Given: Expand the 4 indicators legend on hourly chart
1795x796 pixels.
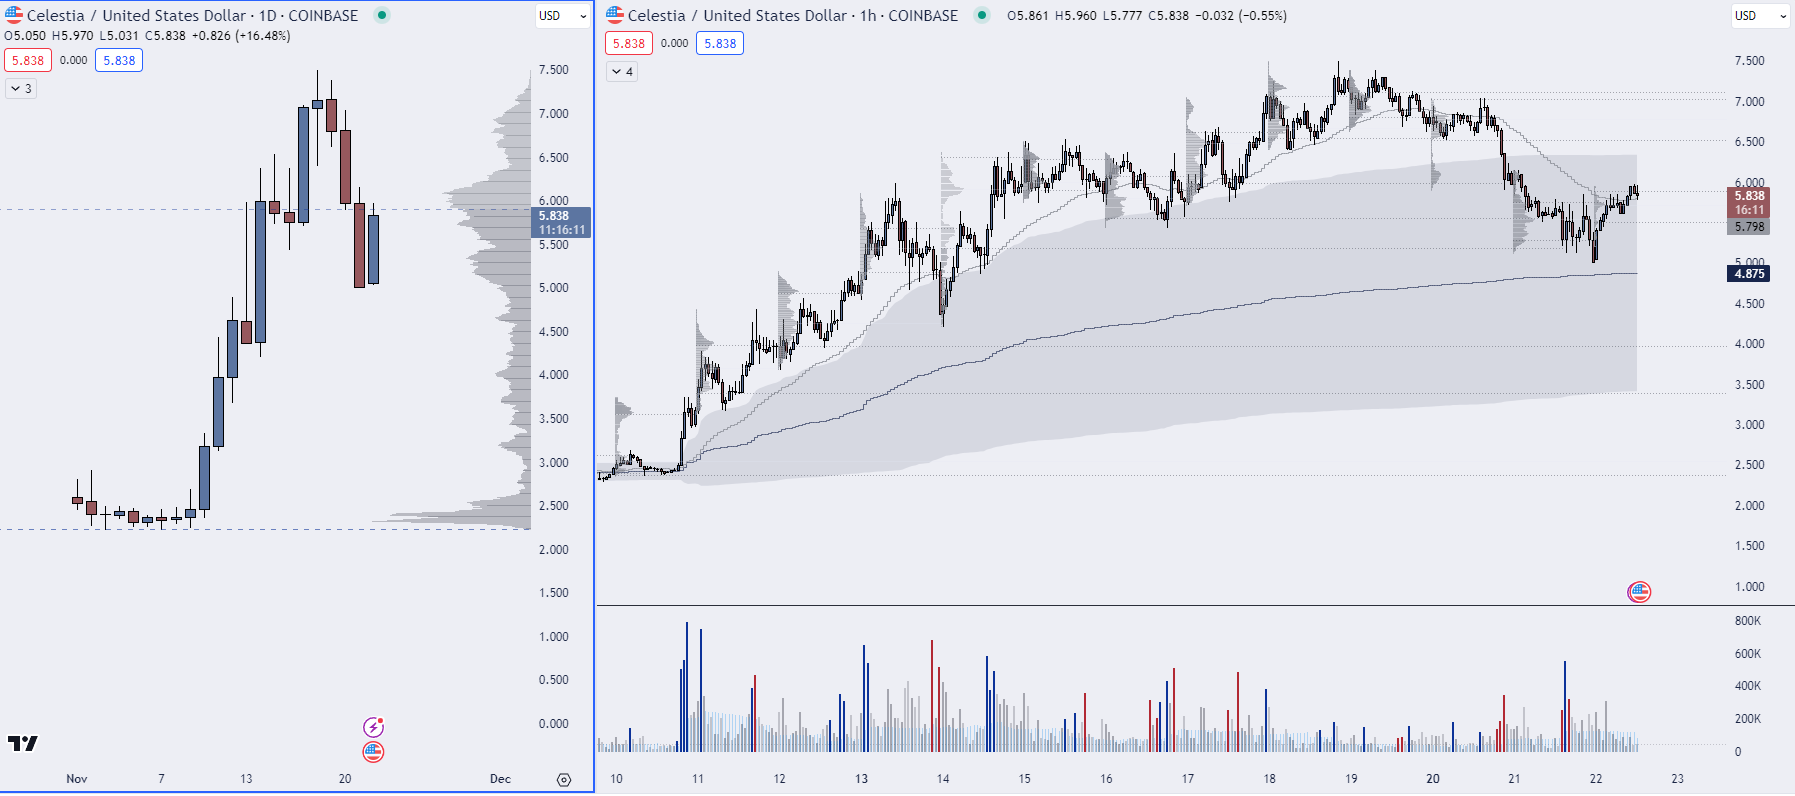Looking at the screenshot, I should point(622,71).
